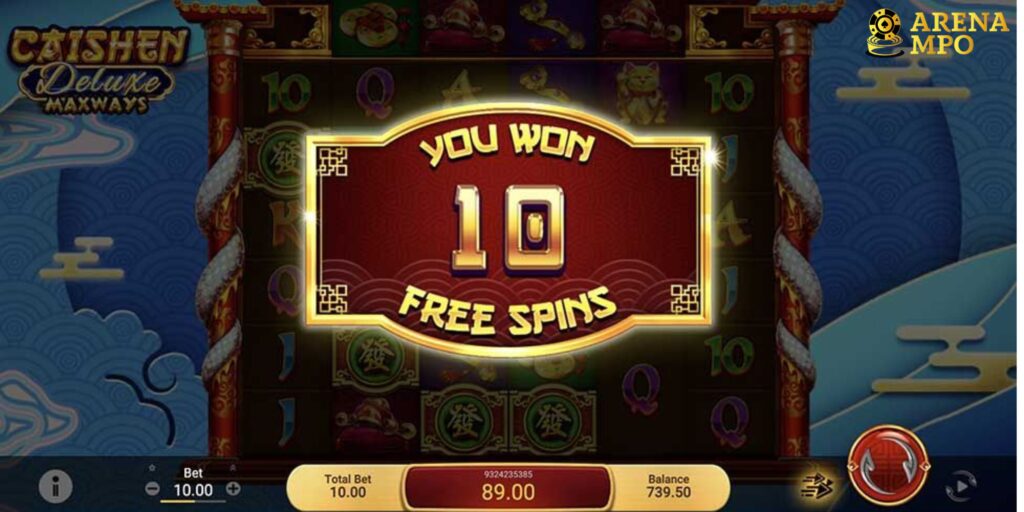This screenshot has height=512, width=1024.
Task: Click the small star above Bet
Action: (x=152, y=468)
